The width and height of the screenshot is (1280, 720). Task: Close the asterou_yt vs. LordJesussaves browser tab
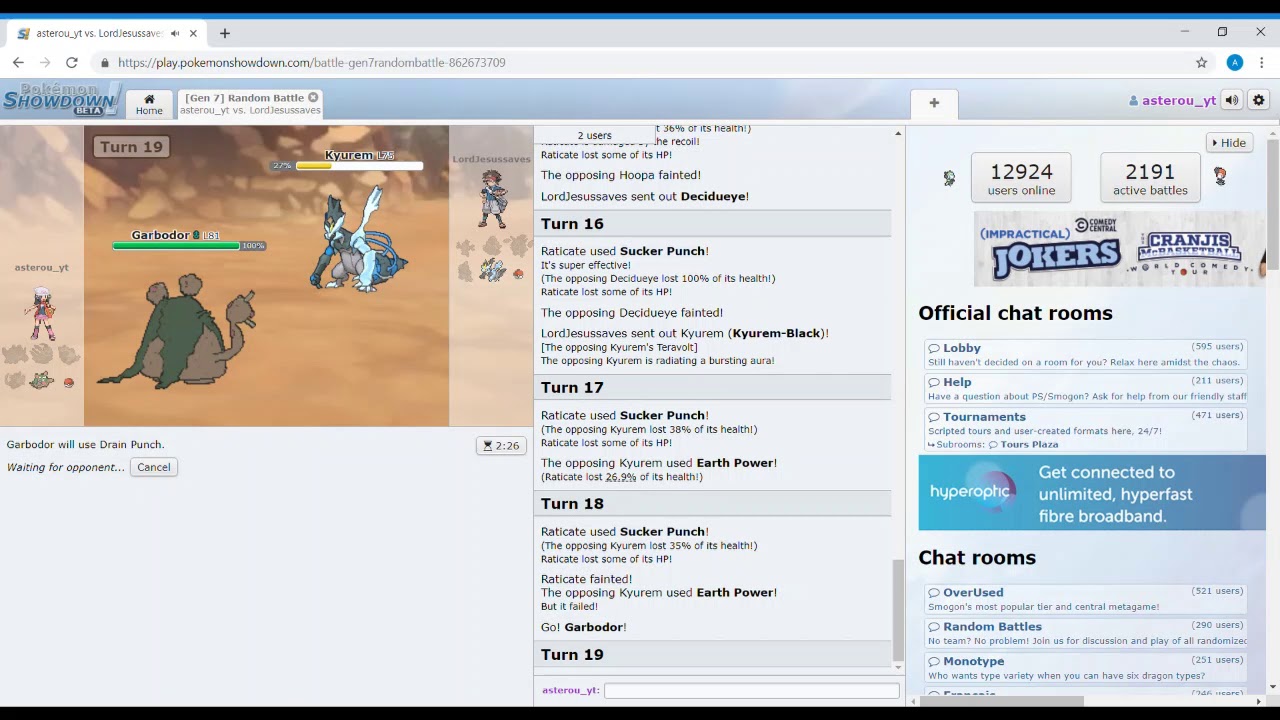(193, 33)
